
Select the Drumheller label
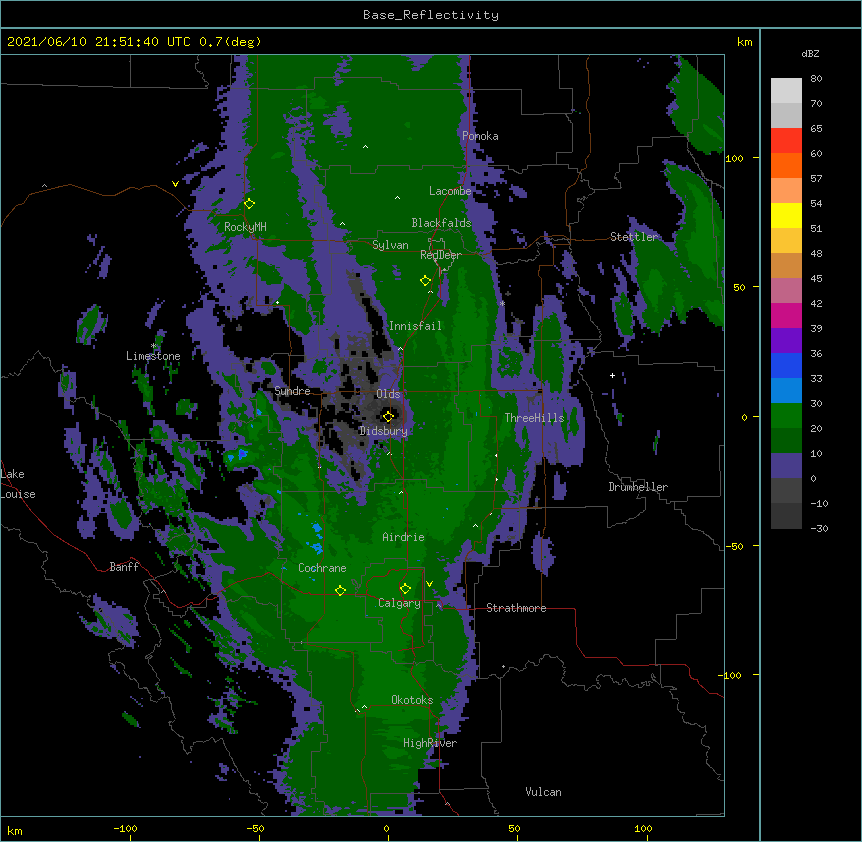638,487
